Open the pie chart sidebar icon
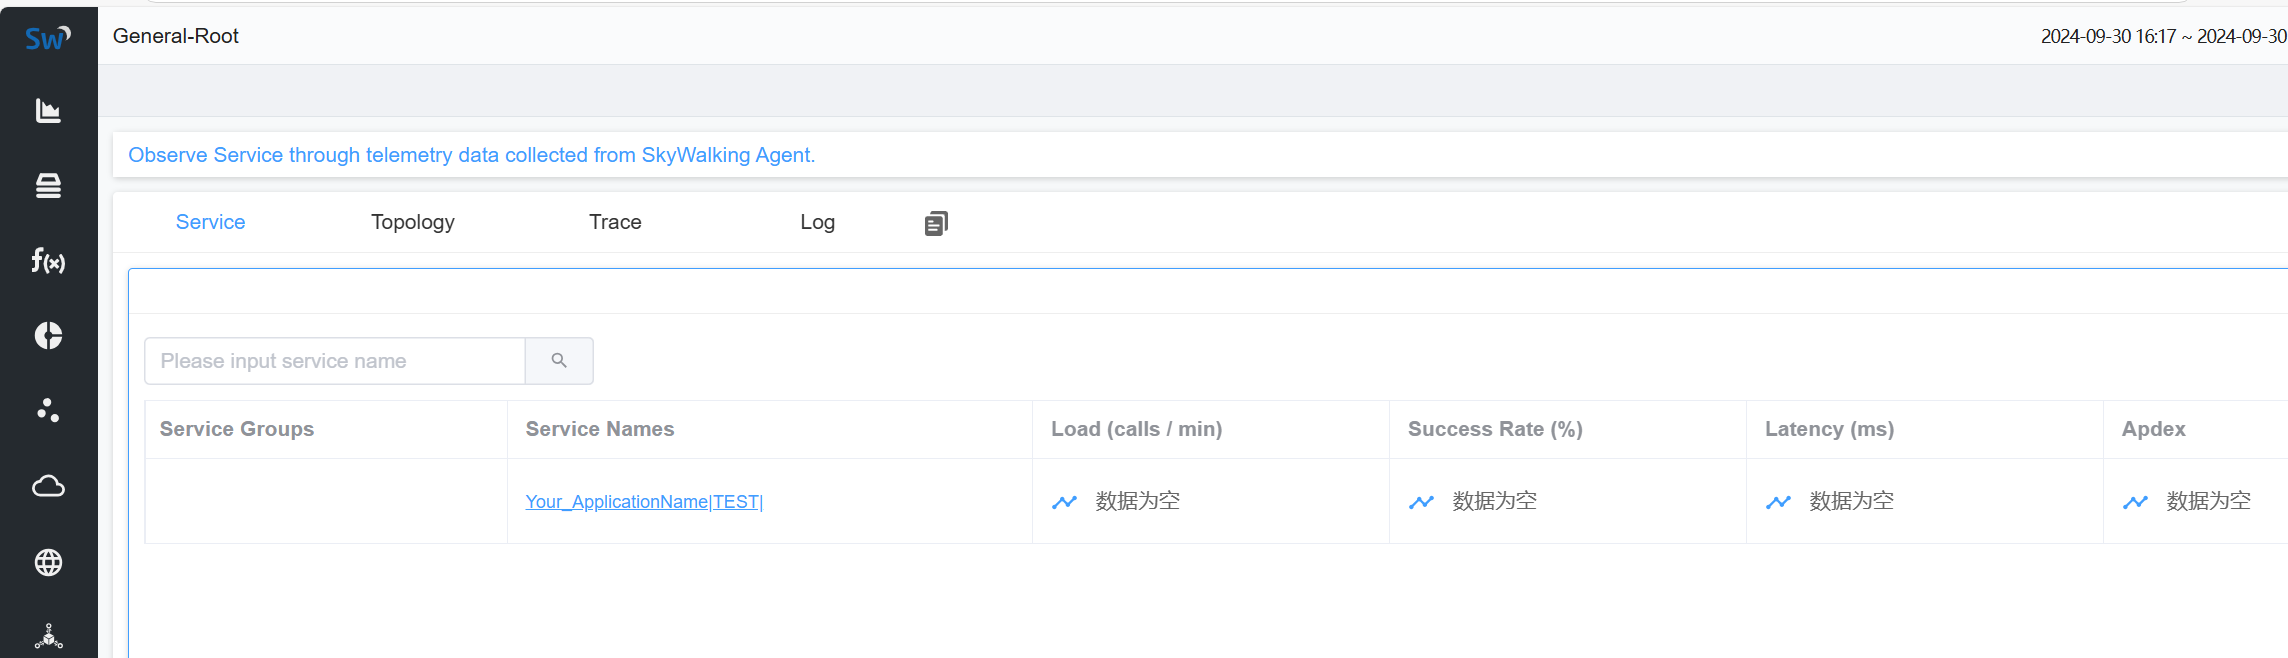 (48, 336)
